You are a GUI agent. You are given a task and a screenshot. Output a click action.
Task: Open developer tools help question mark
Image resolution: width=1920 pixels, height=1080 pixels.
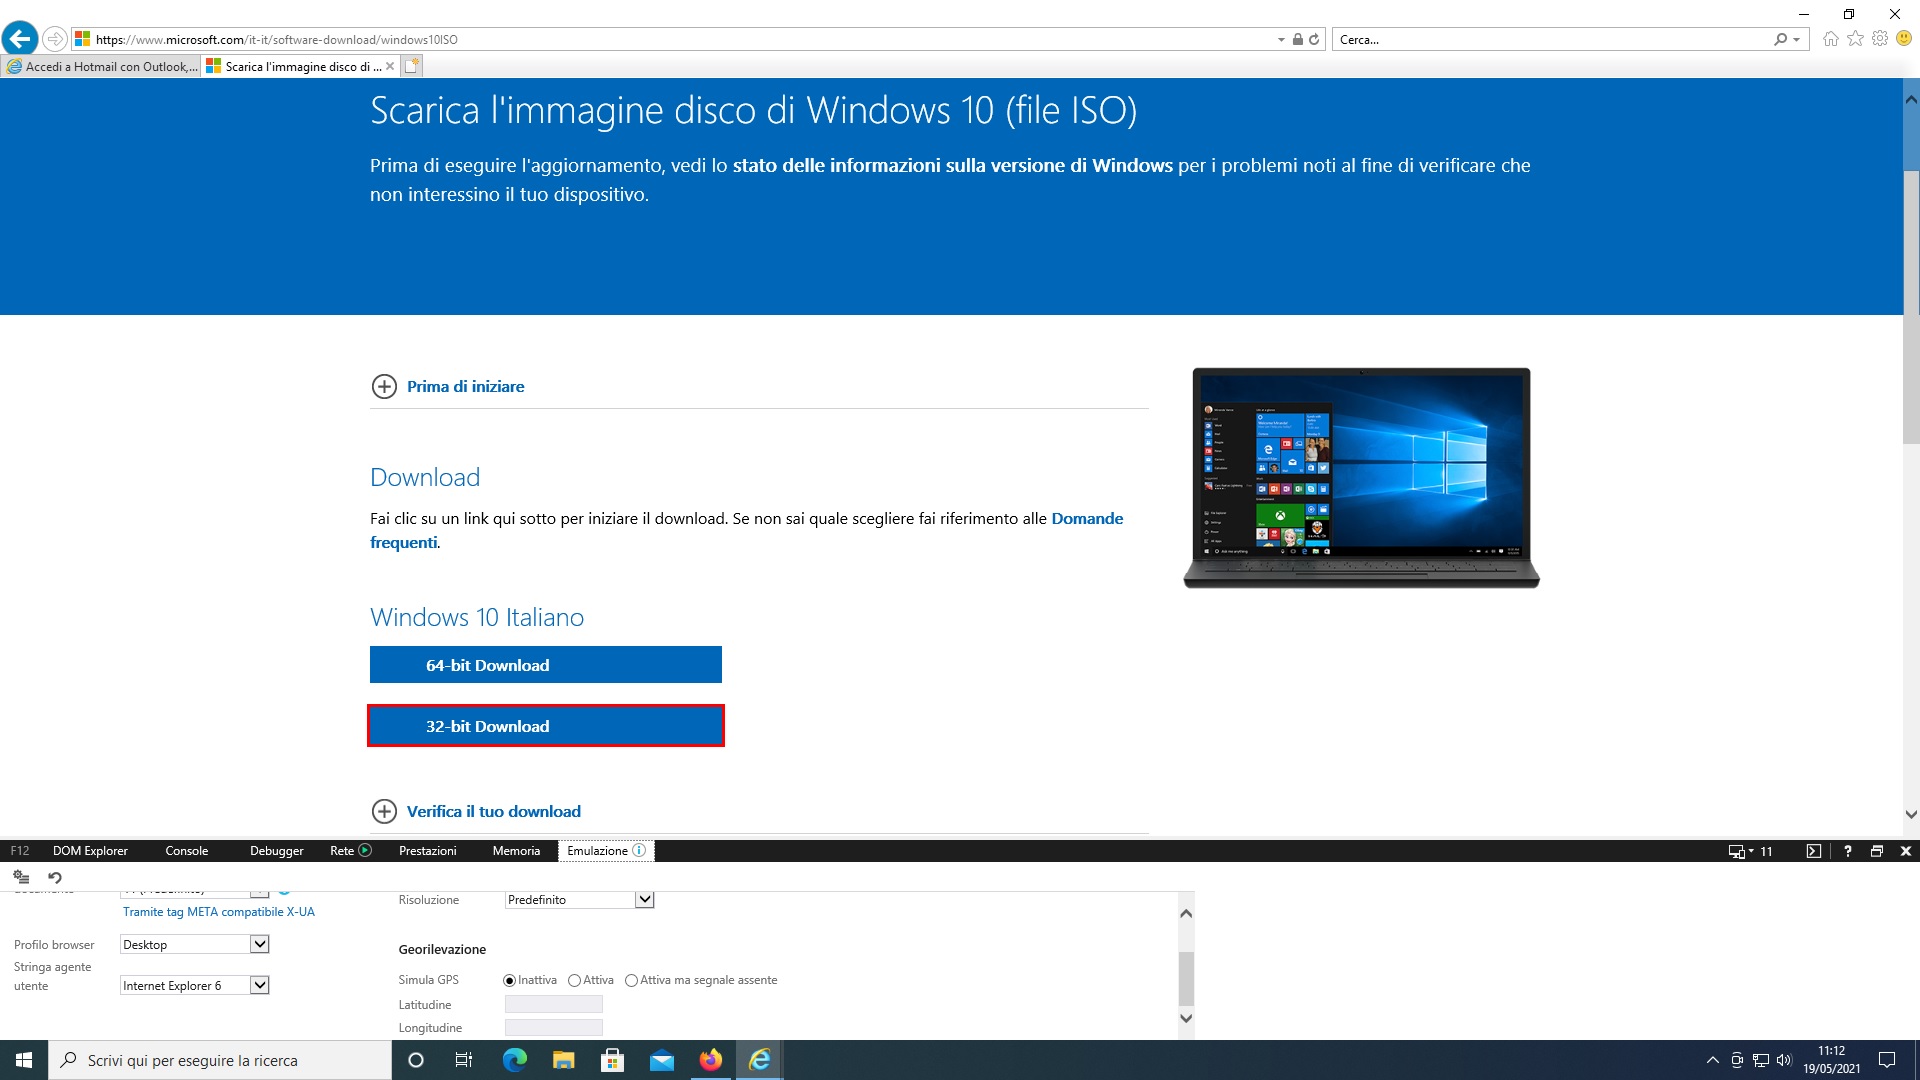(x=1847, y=851)
